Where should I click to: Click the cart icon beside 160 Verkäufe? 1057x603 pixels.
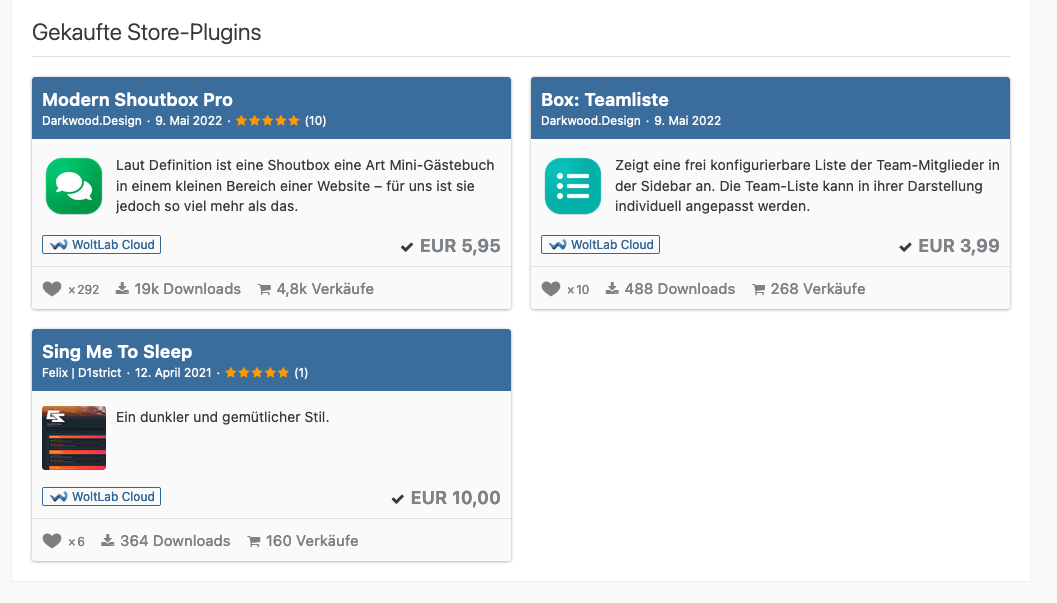[254, 541]
